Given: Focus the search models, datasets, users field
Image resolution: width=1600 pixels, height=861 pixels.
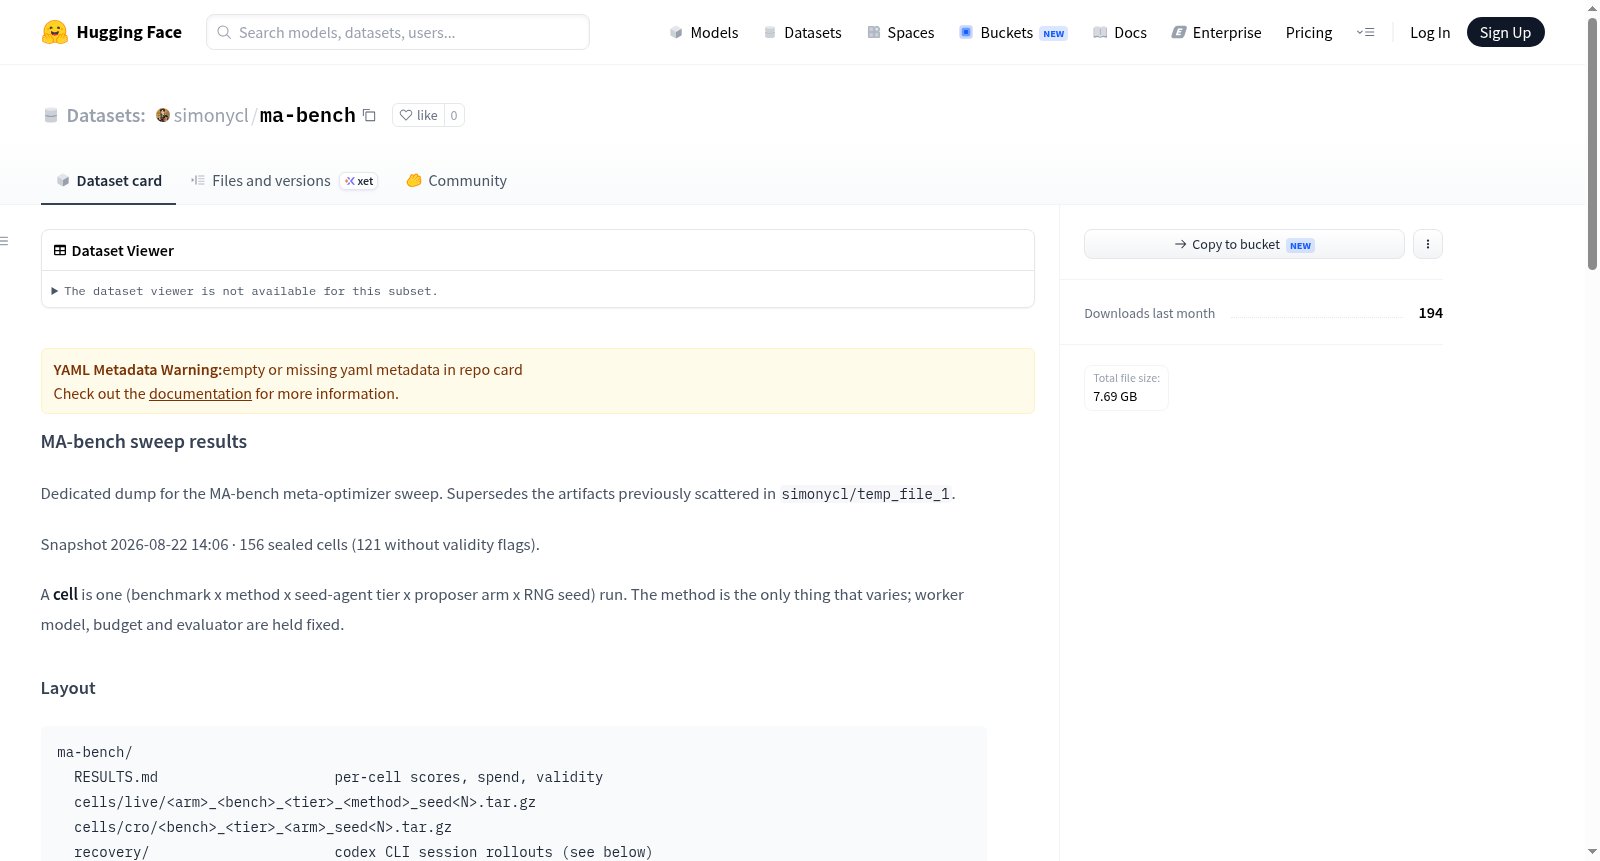Looking at the screenshot, I should [x=398, y=32].
